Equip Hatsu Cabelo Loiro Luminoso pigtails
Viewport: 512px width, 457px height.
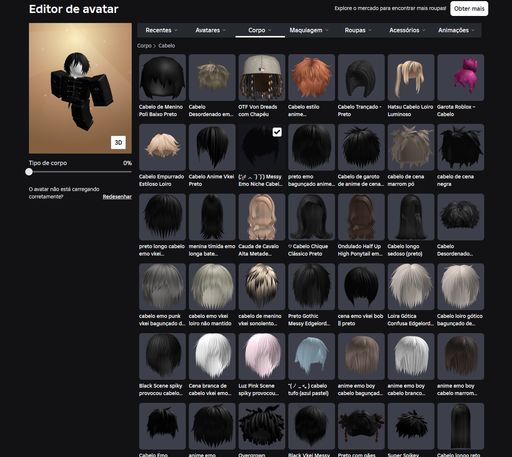click(x=411, y=77)
